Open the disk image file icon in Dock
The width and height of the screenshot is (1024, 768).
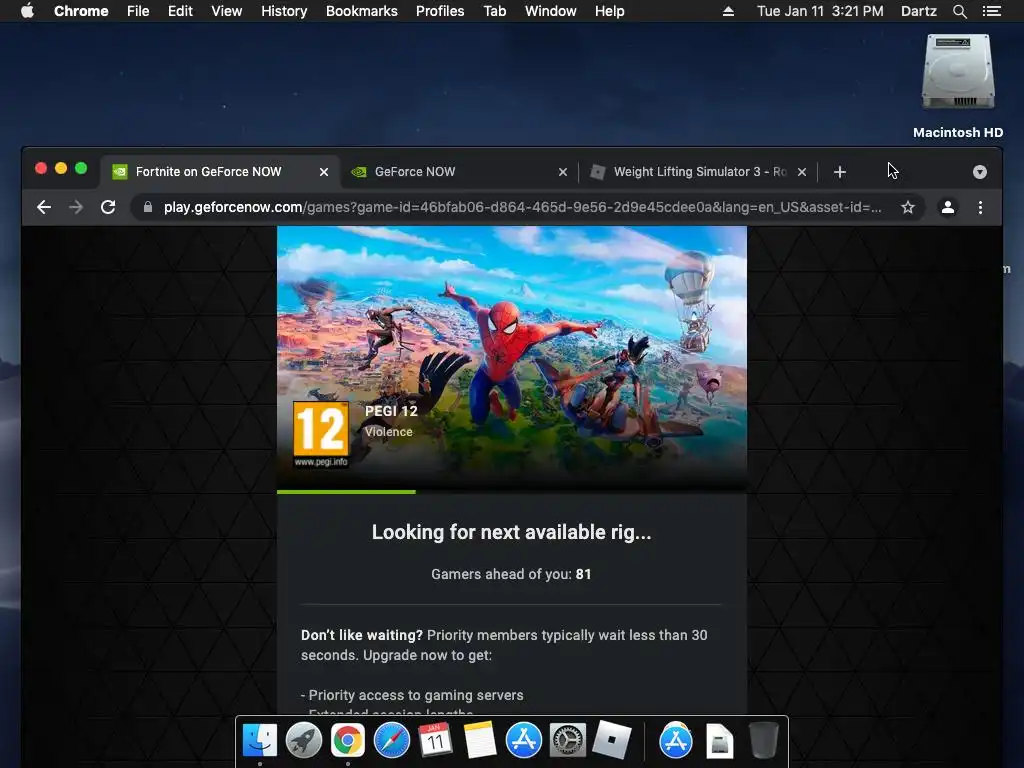coord(720,741)
